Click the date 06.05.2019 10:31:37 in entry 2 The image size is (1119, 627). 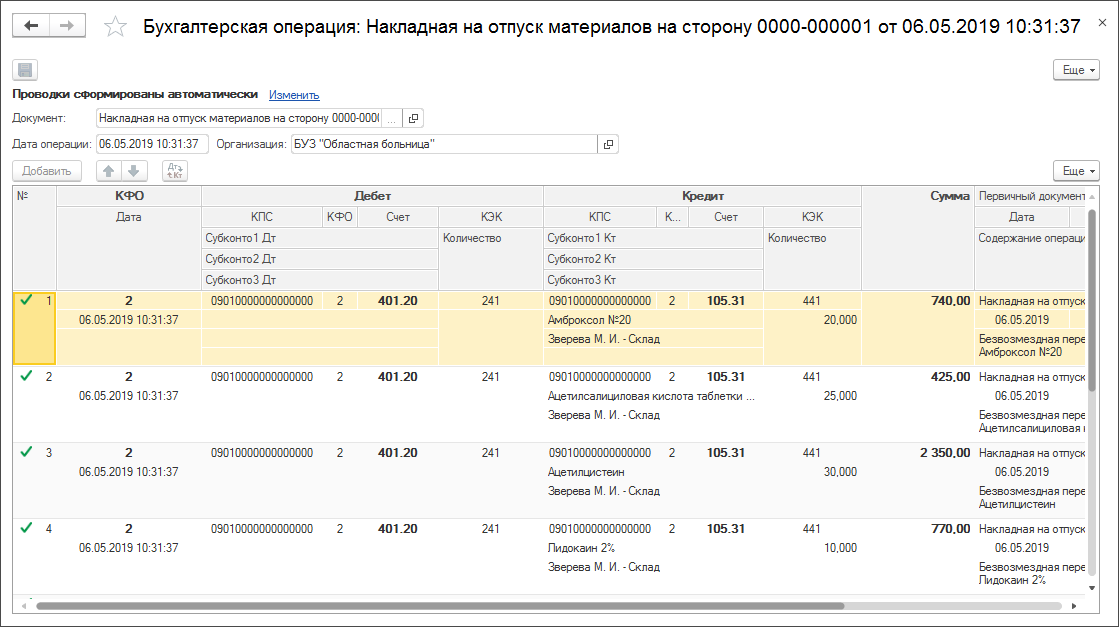coord(128,396)
